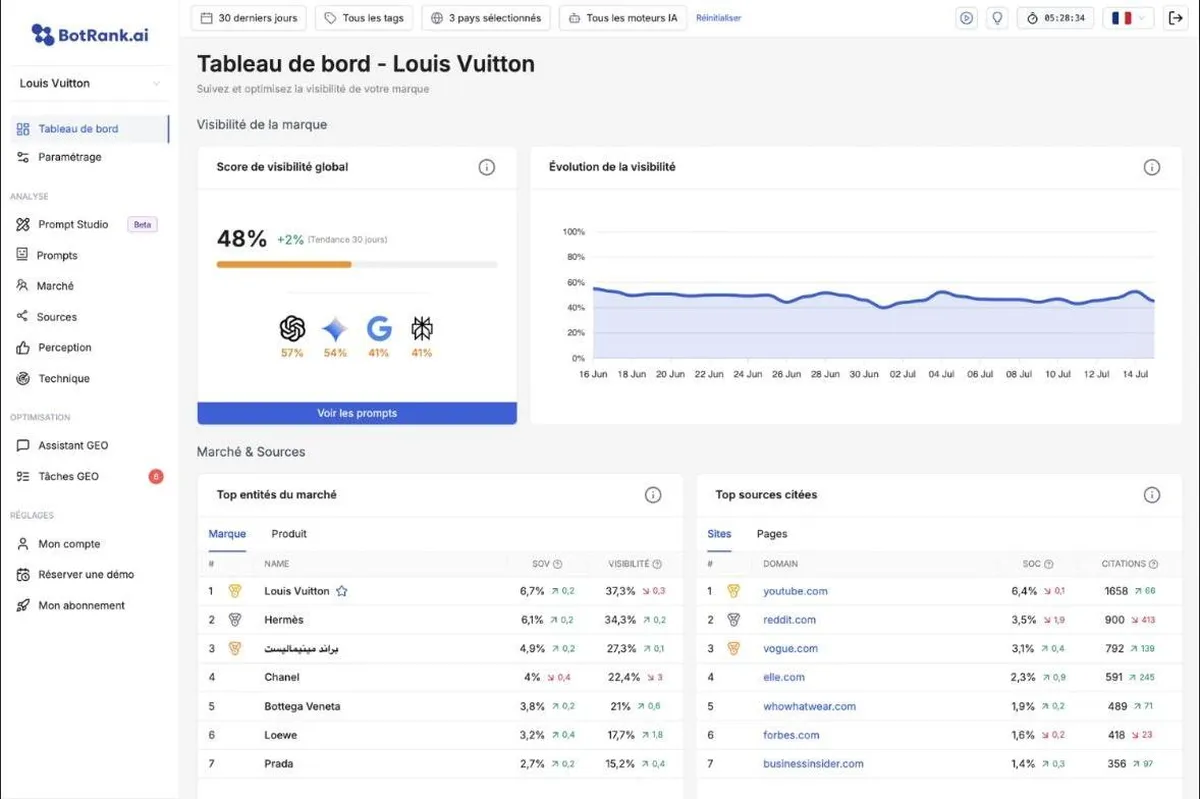The height and width of the screenshot is (799, 1200).
Task: Switch to the Pages tab
Action: point(772,534)
